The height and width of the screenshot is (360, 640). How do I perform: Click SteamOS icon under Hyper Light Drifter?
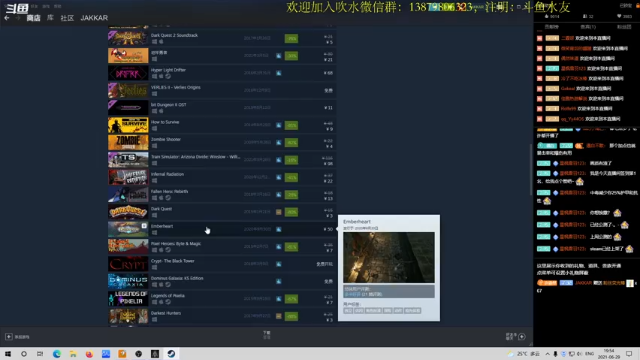pyautogui.click(x=168, y=76)
